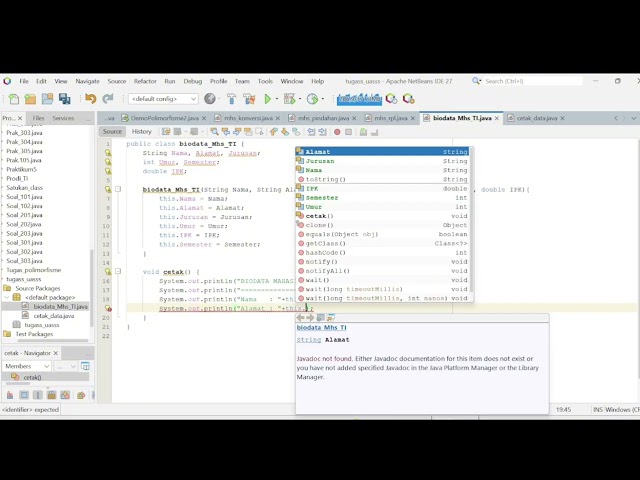This screenshot has height=480, width=640.
Task: Click the Clean and Build icon
Action: (x=249, y=99)
